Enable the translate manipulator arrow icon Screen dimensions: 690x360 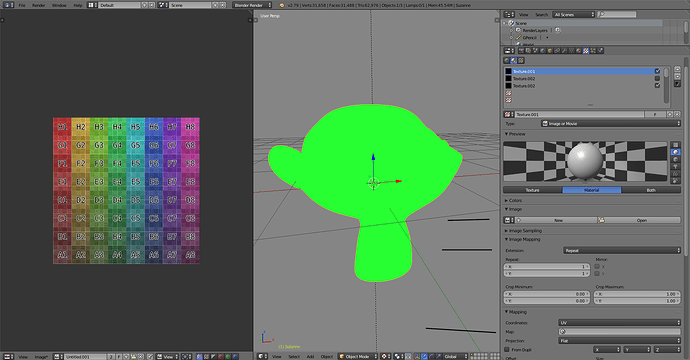(x=424, y=356)
